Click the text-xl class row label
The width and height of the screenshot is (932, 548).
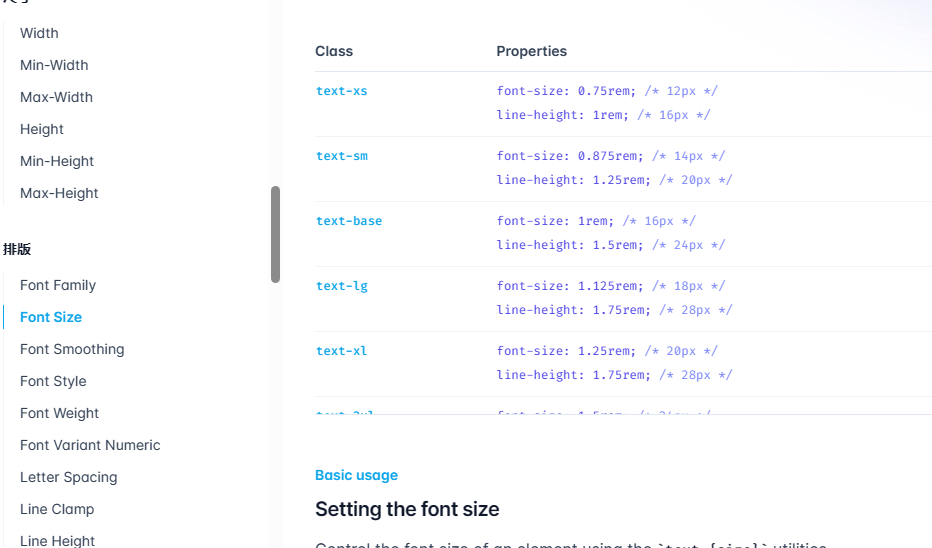[342, 351]
